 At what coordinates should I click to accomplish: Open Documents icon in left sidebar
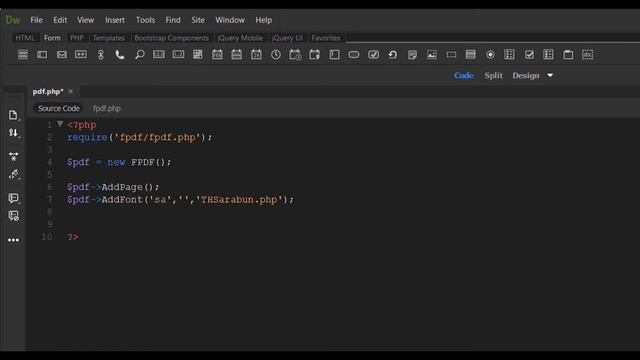(x=13, y=115)
